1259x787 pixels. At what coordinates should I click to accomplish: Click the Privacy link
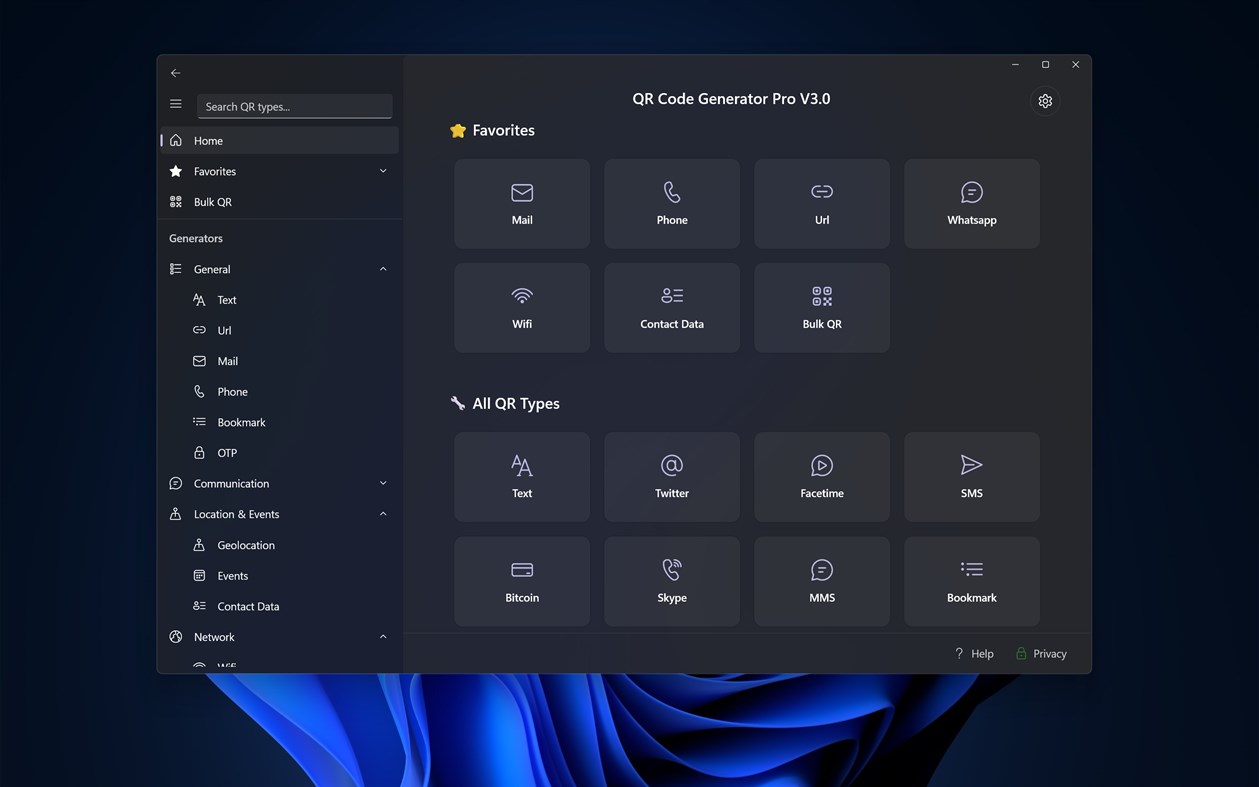click(1048, 653)
